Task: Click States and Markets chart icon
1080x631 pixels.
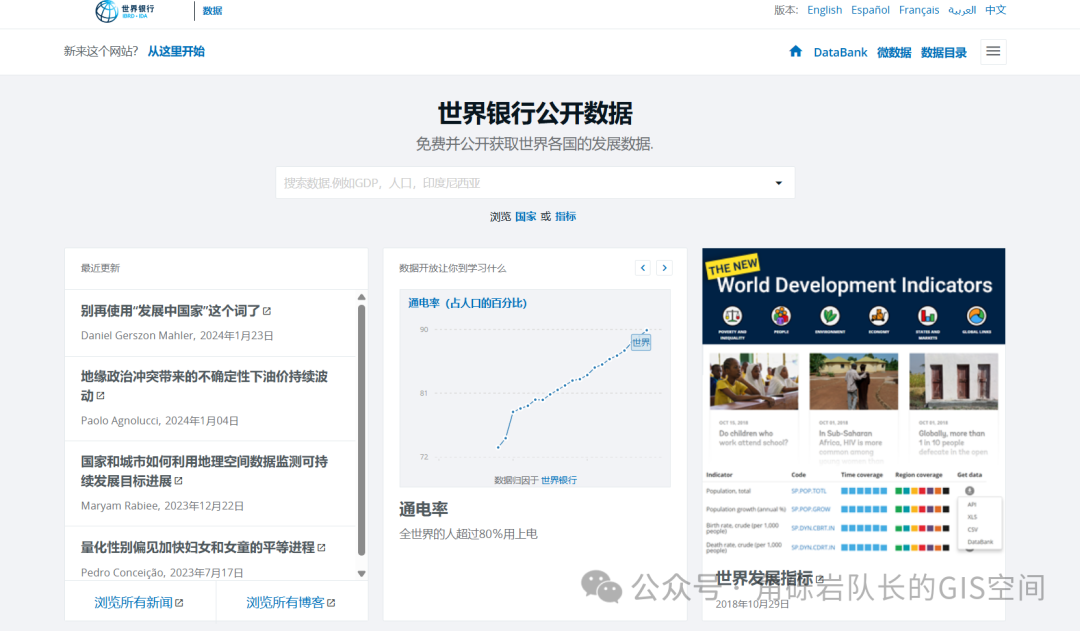Action: tap(928, 316)
